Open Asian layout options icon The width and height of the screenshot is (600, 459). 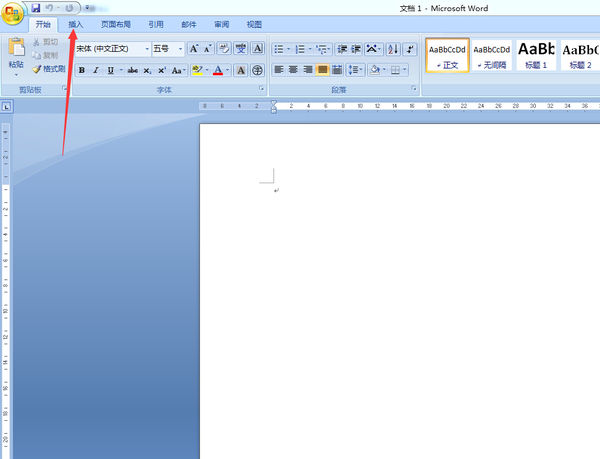tap(373, 49)
